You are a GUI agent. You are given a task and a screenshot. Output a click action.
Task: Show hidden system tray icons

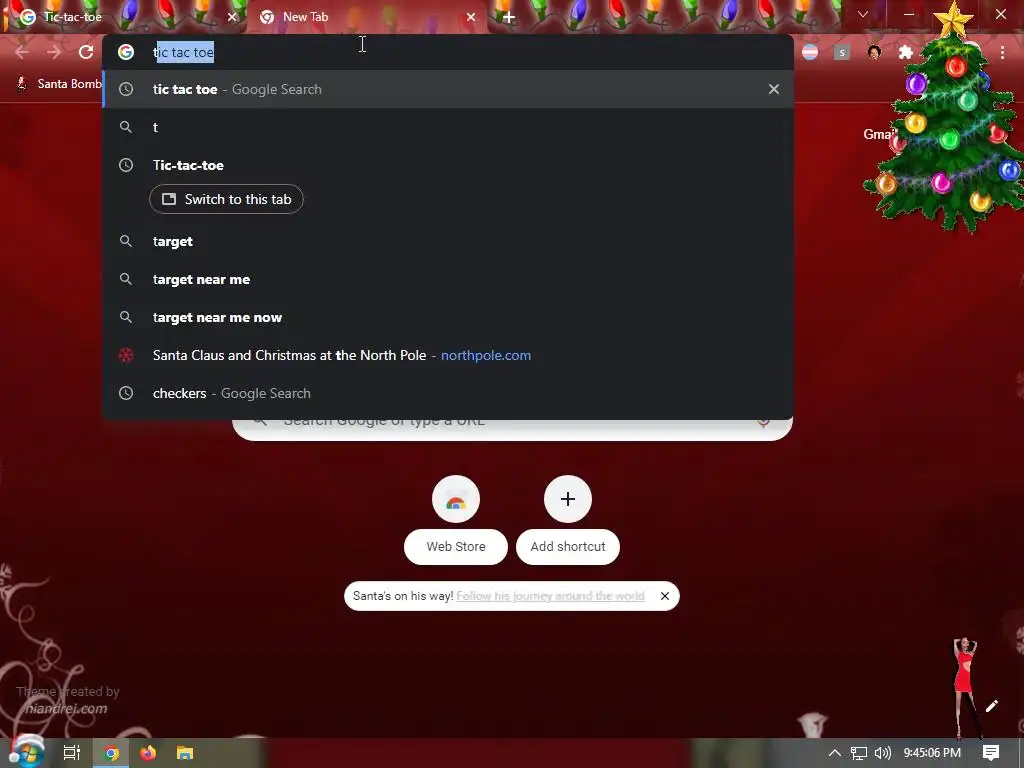pyautogui.click(x=834, y=753)
